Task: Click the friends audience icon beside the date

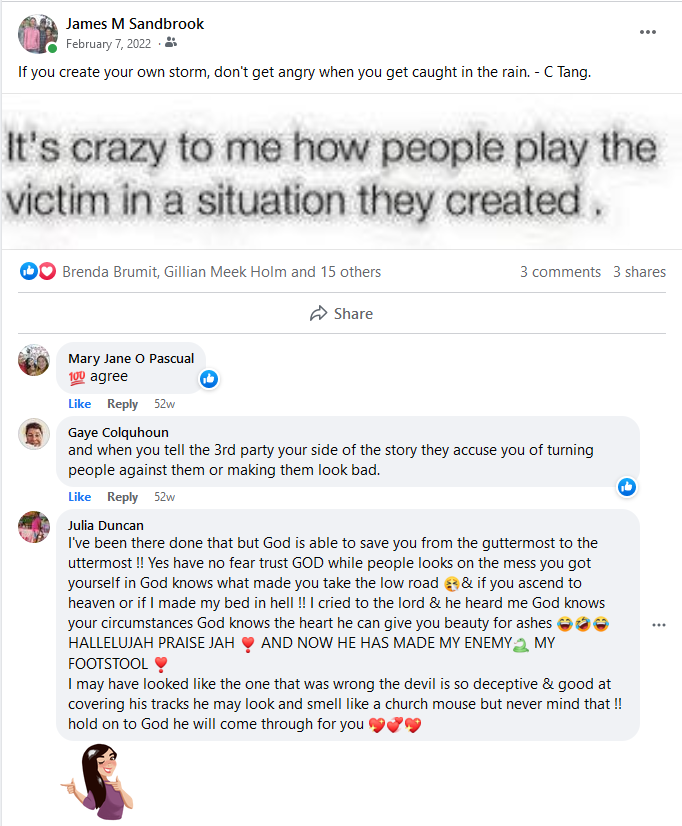Action: (171, 43)
